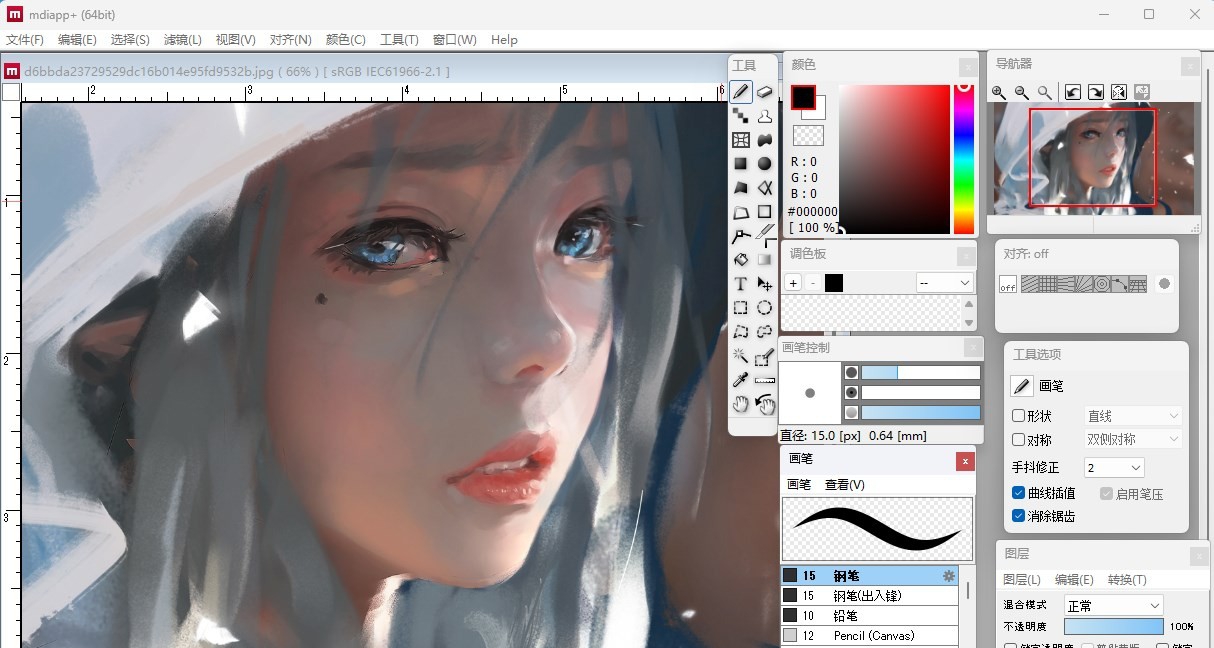Open the 文件(F) menu
Image resolution: width=1214 pixels, height=648 pixels.
pos(25,40)
